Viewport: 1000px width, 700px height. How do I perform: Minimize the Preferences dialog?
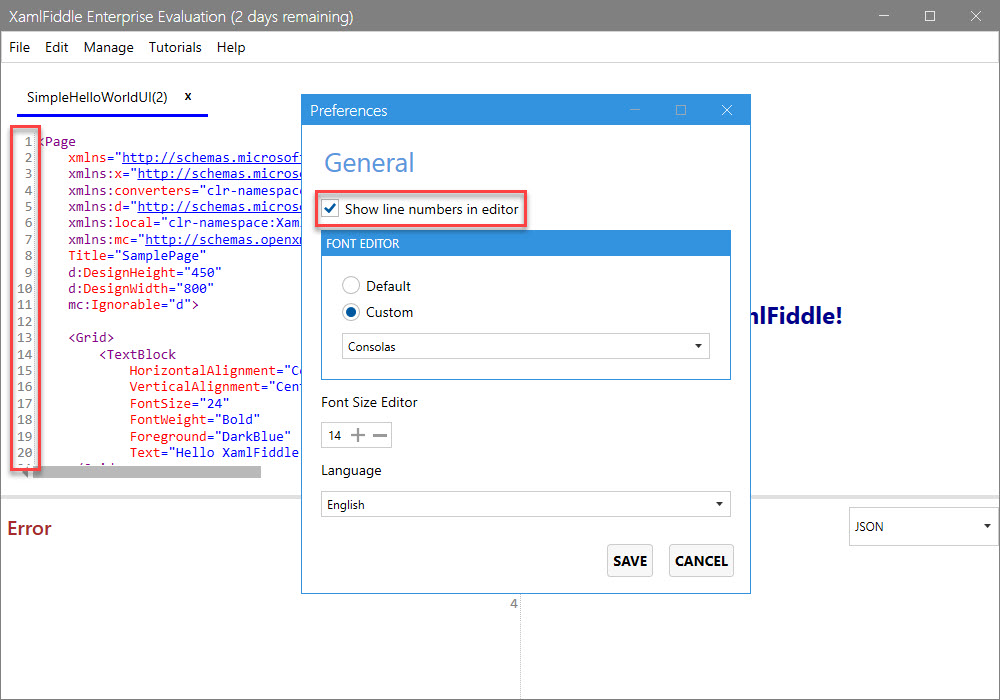click(635, 110)
